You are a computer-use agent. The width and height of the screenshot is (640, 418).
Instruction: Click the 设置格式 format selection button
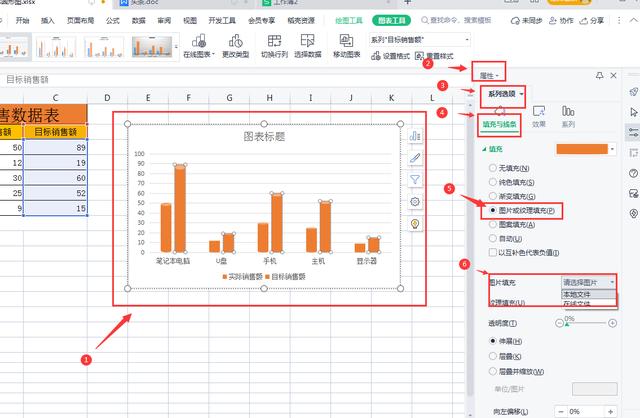tap(390, 56)
